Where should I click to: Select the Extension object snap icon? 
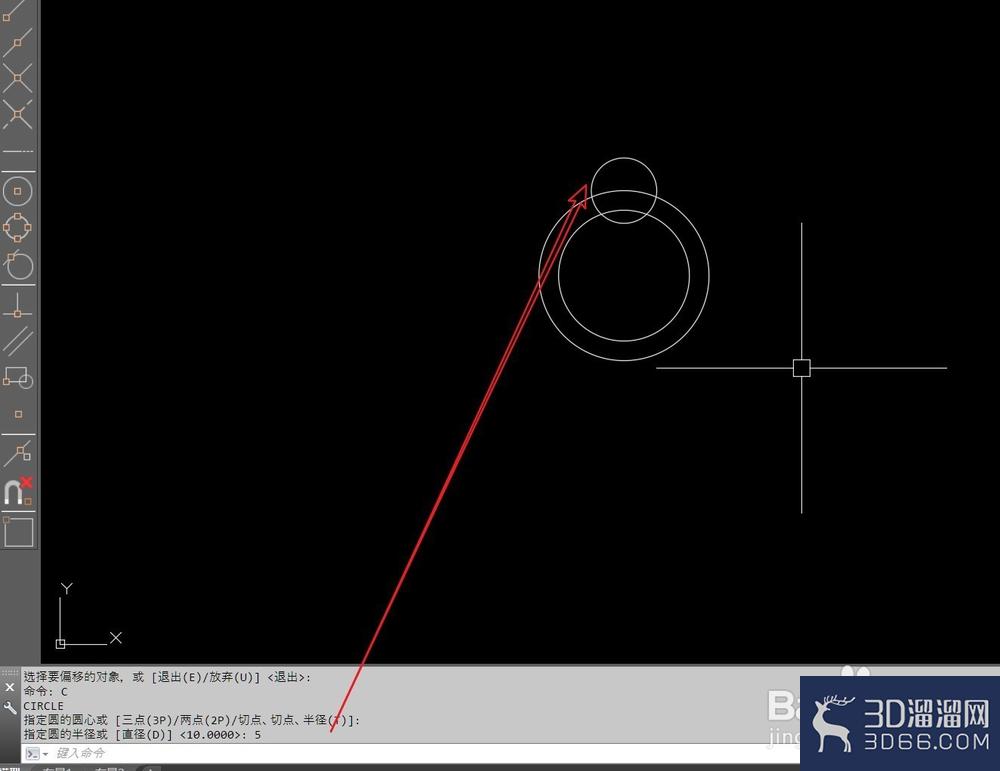17,151
